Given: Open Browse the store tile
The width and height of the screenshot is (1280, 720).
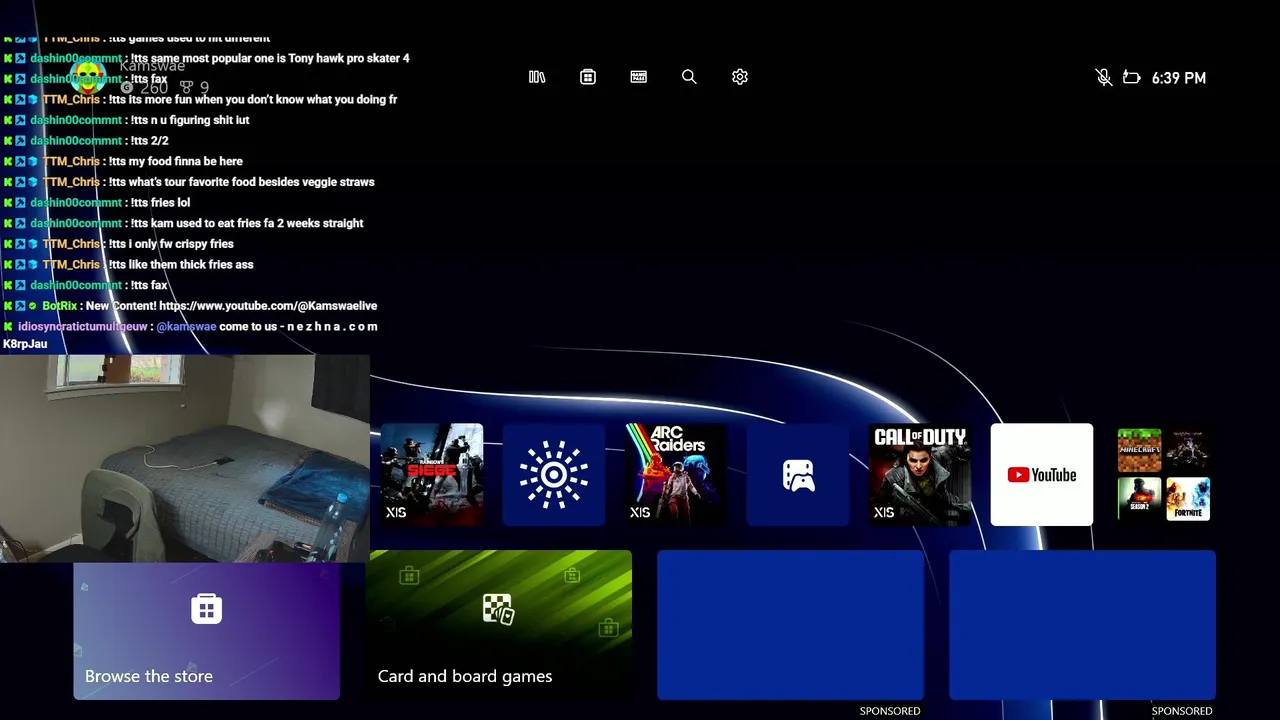Looking at the screenshot, I should pyautogui.click(x=206, y=630).
